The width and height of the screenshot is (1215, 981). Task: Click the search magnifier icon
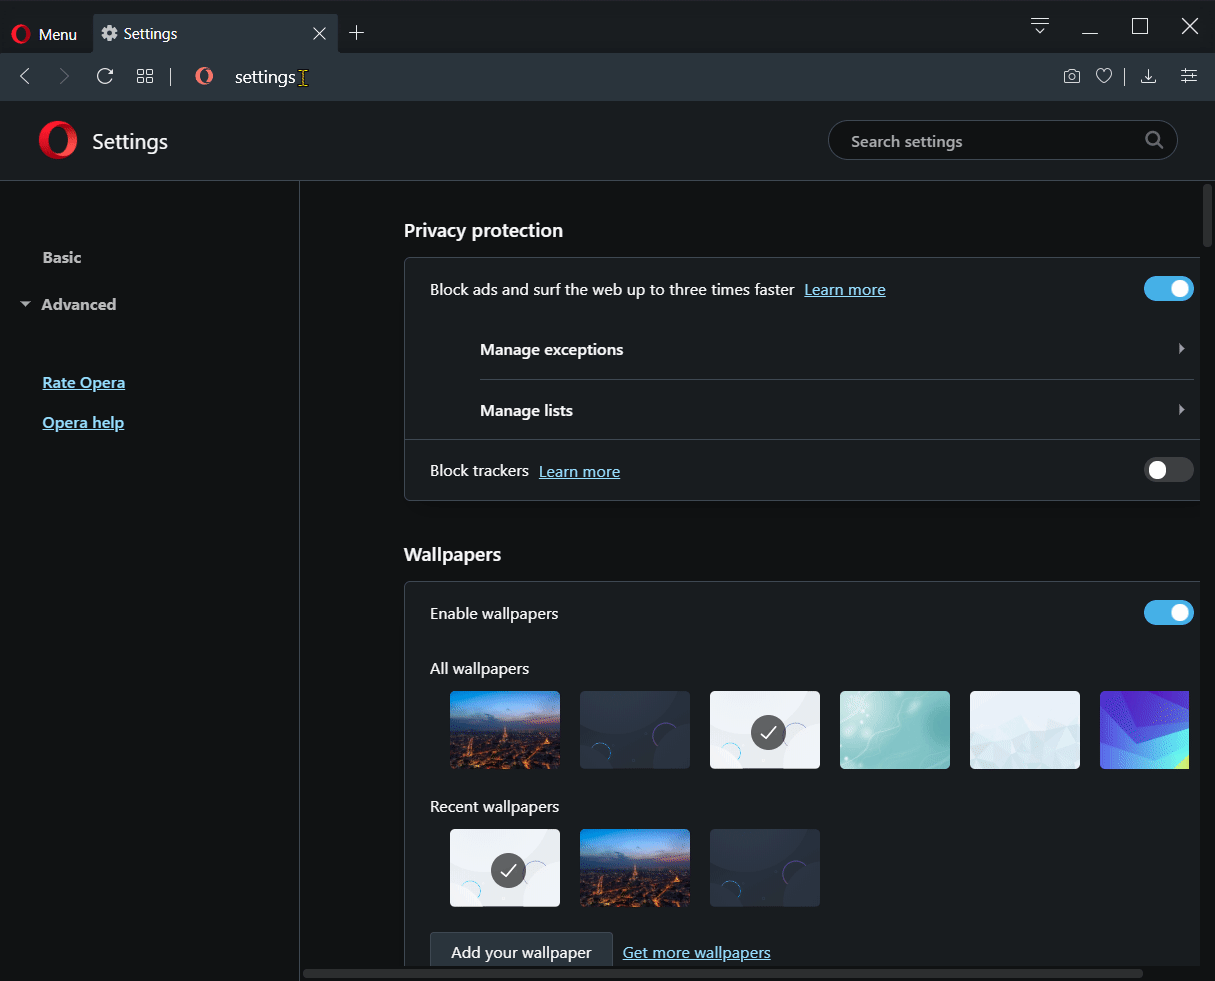tap(1154, 141)
